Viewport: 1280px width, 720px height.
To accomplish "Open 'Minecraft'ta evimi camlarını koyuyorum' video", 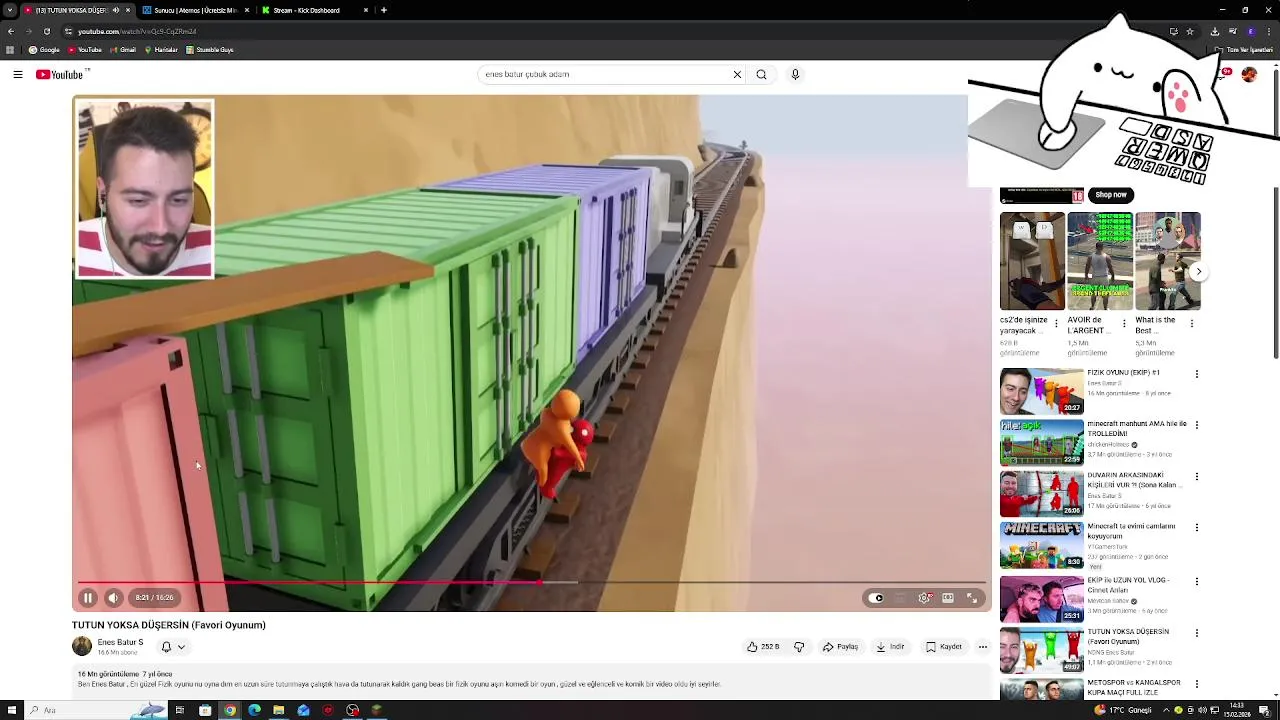I will tap(1041, 544).
